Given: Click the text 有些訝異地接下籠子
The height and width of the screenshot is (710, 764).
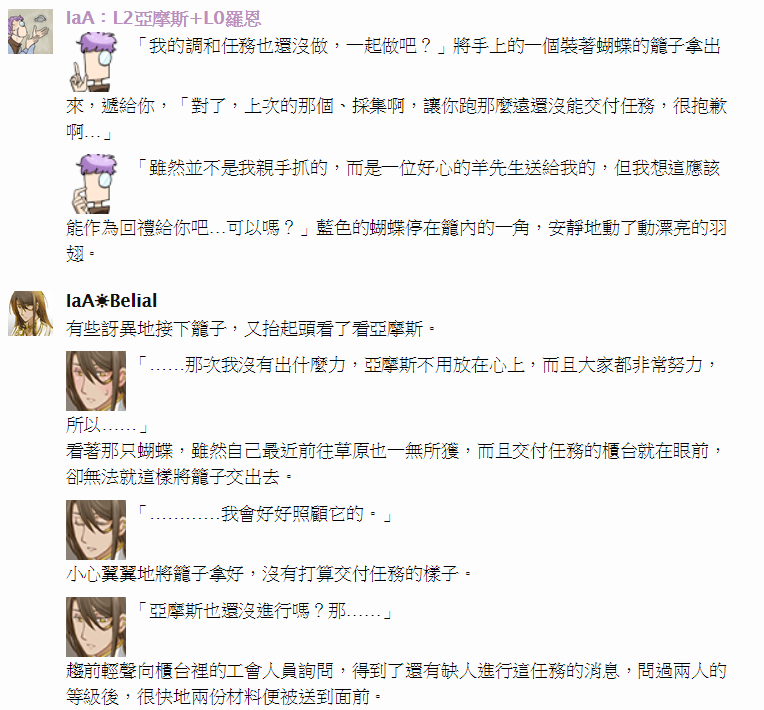Looking at the screenshot, I should coord(147,329).
